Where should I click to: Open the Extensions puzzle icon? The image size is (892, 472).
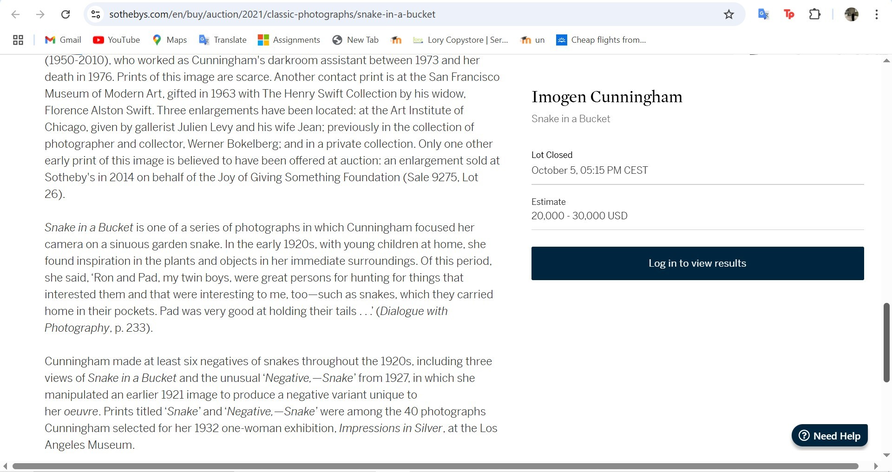[815, 15]
